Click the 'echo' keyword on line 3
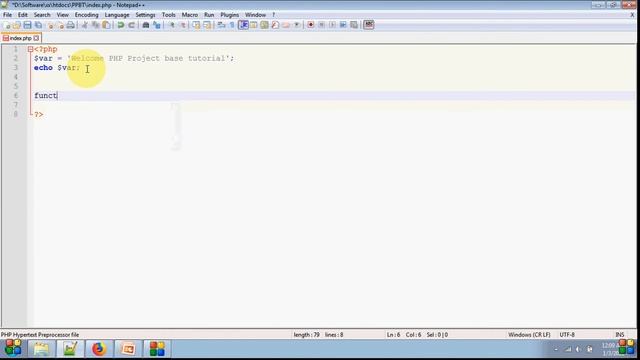640x360 pixels. [43, 68]
